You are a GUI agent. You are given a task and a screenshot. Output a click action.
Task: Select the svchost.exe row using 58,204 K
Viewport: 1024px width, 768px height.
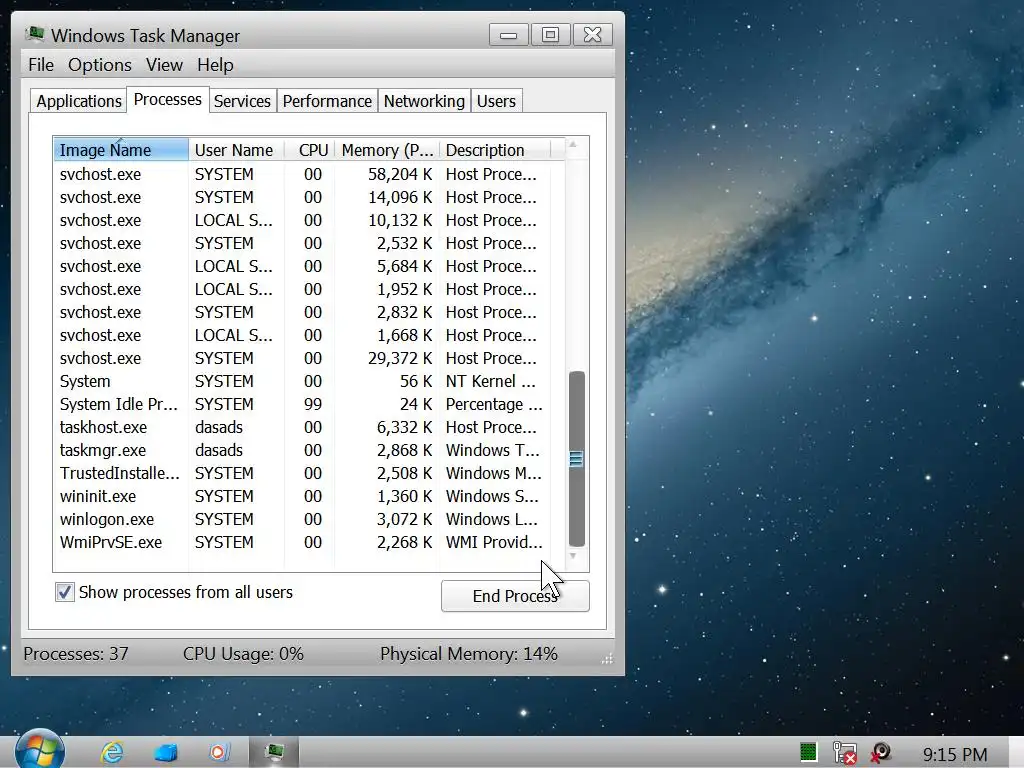pyautogui.click(x=302, y=174)
